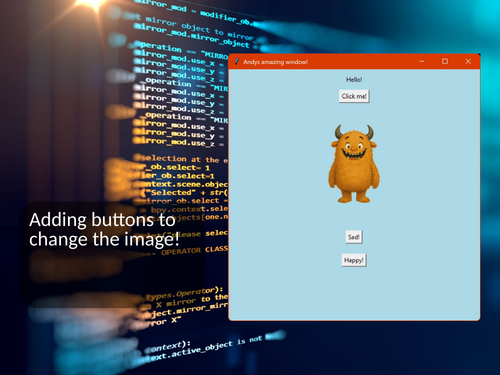Click the 'Andys amazing window!' title text

275,62
